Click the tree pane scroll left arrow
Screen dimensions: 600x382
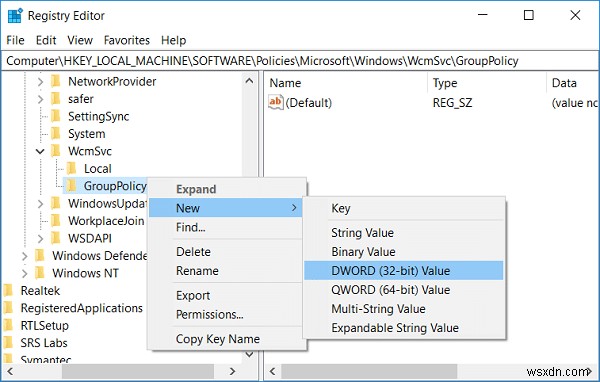click(x=10, y=371)
